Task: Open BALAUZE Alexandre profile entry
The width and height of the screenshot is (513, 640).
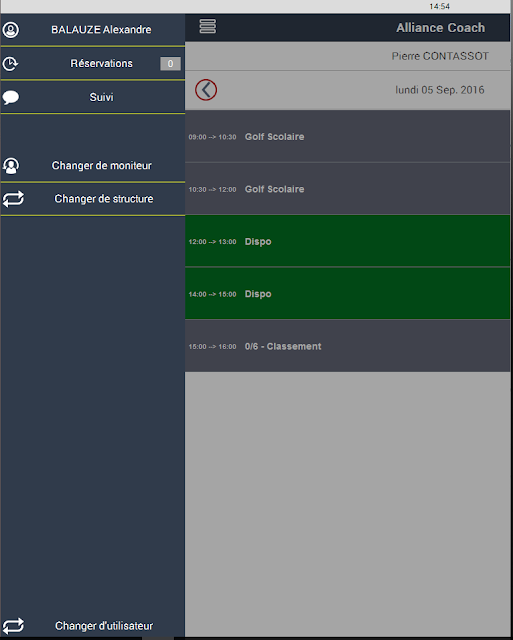Action: [x=93, y=29]
